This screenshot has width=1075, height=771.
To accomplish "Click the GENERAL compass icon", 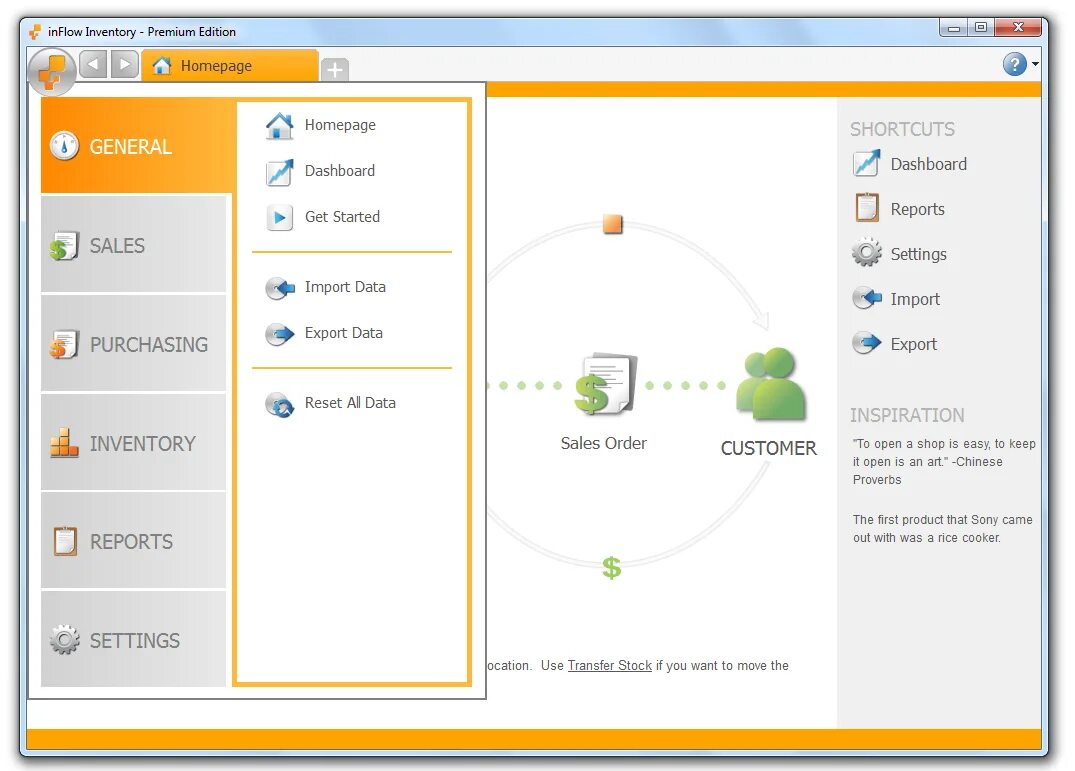I will point(64,145).
